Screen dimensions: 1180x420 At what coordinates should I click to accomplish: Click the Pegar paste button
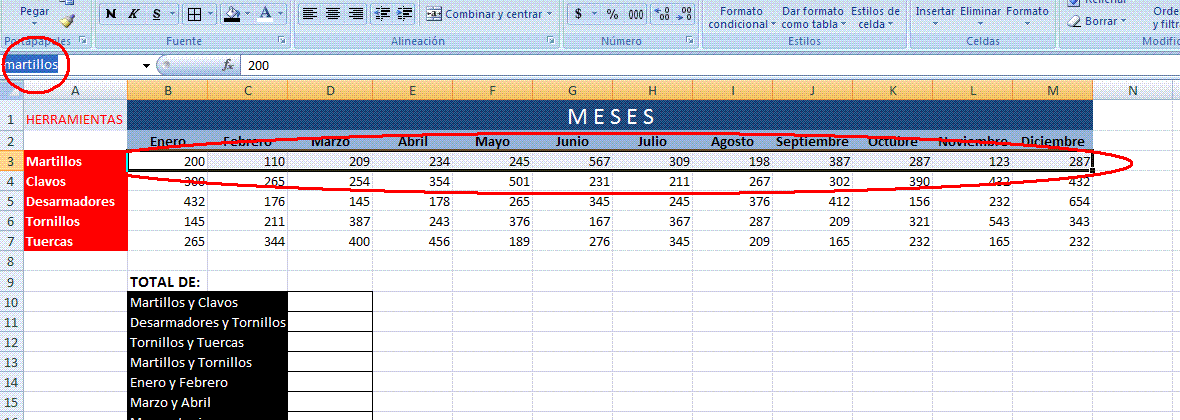tap(35, 12)
